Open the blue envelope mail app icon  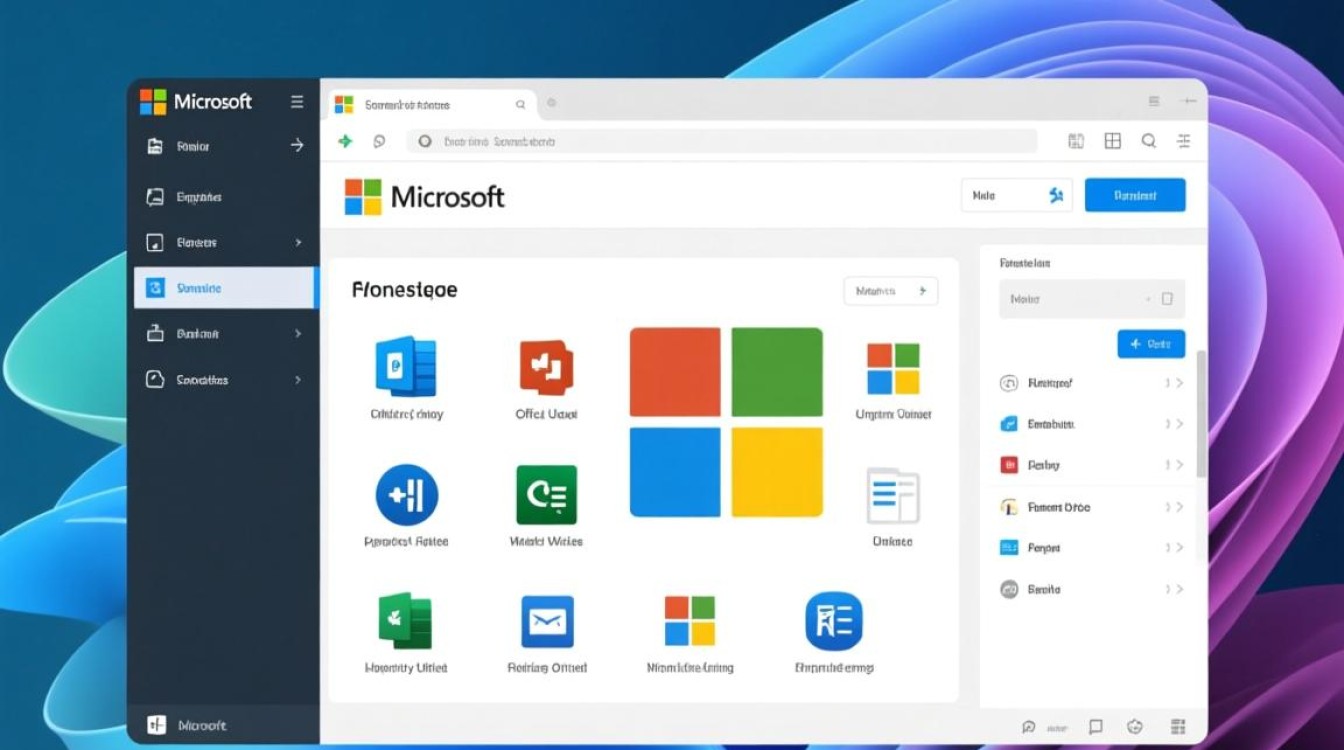point(547,621)
